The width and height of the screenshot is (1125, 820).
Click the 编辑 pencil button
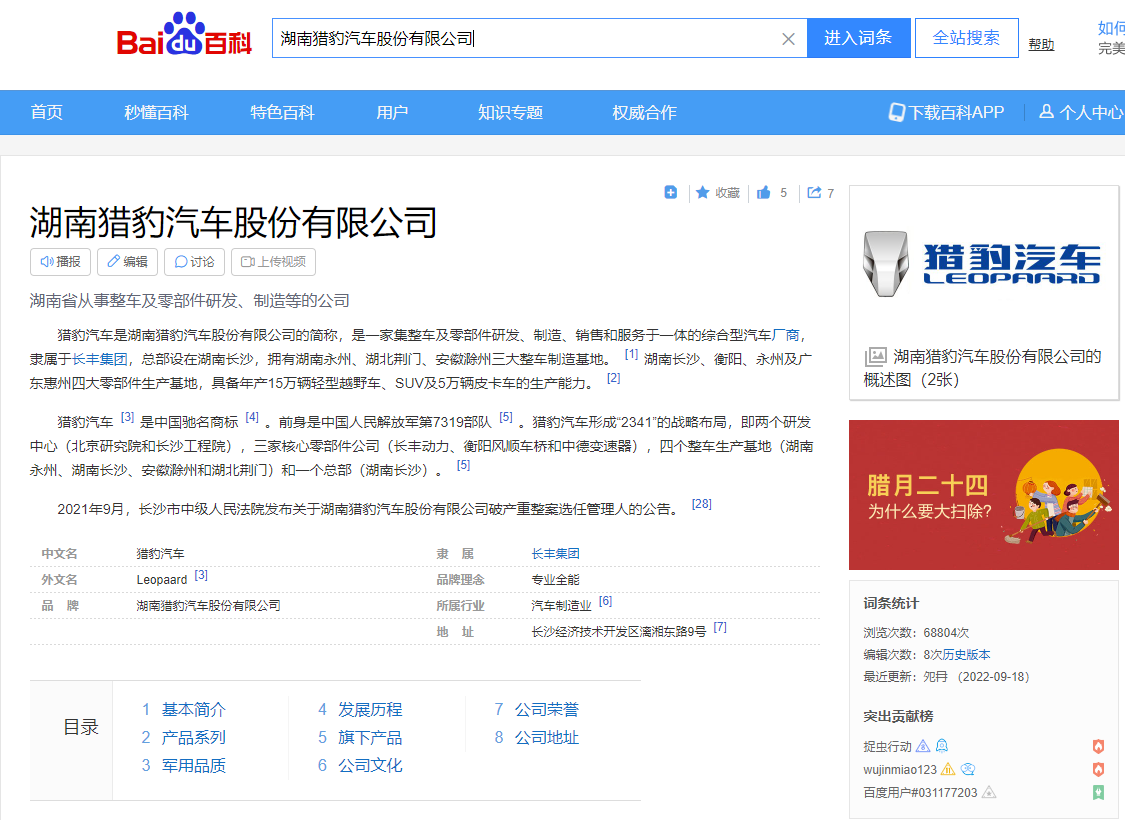pos(128,262)
